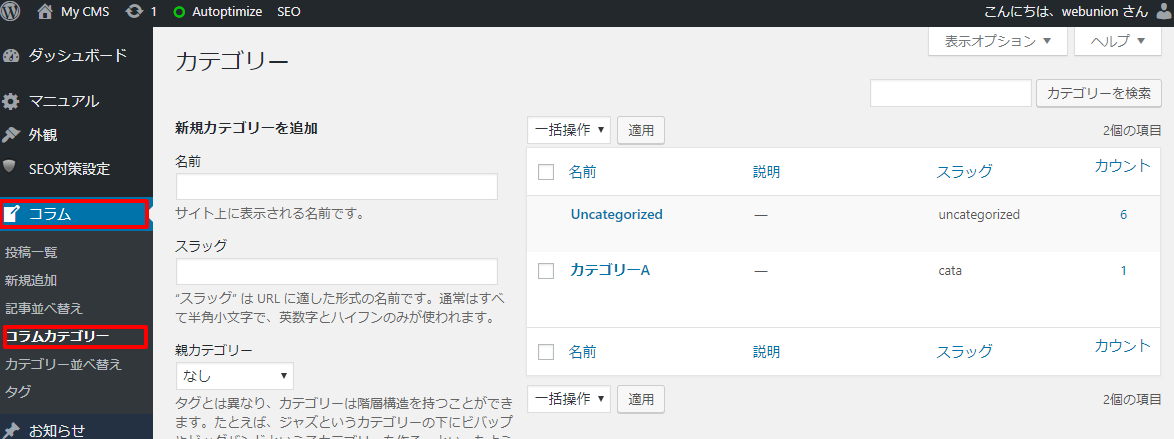Expand the 表示オプション panel
Viewport: 1174px width, 439px height.
(x=997, y=41)
